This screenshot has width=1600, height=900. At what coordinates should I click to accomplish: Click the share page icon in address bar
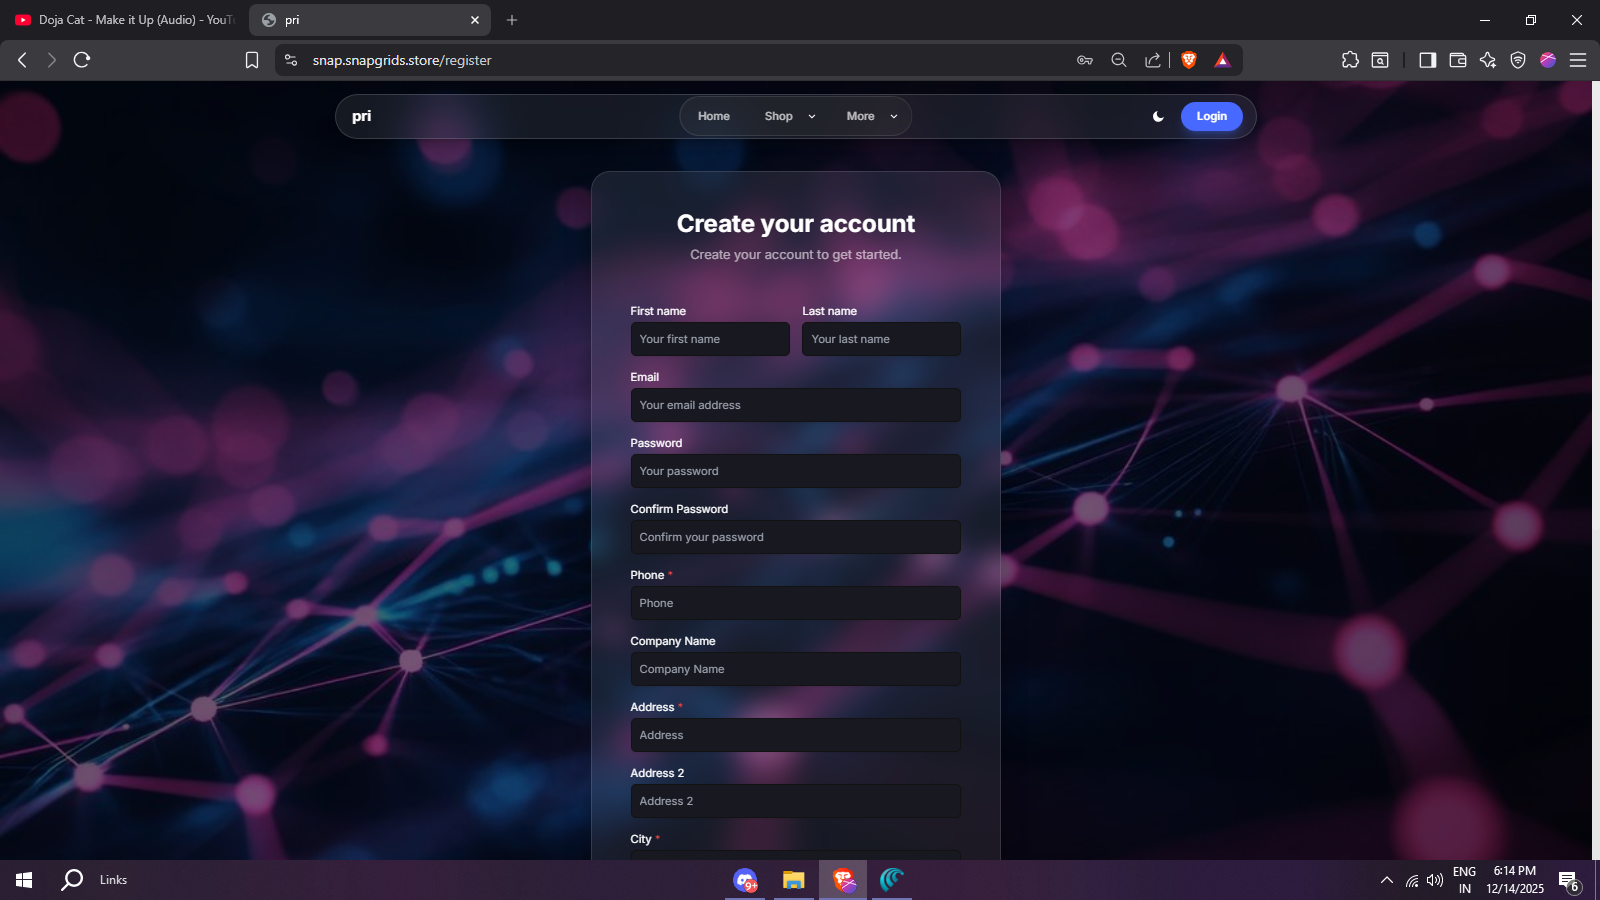(1152, 60)
